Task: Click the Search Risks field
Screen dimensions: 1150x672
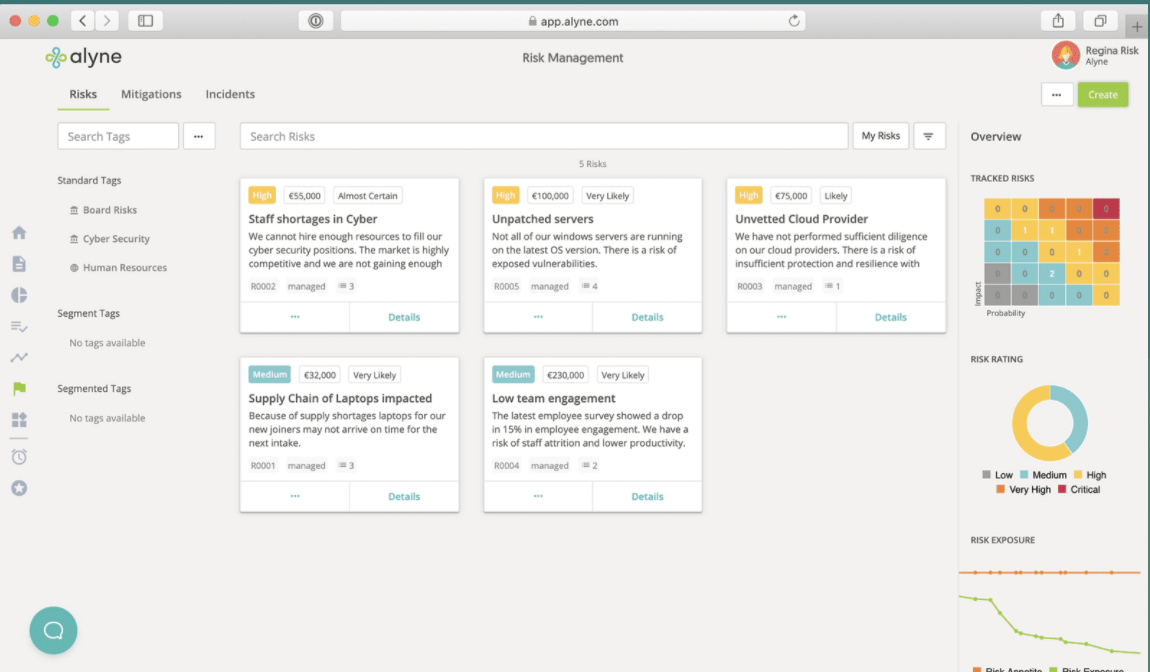Action: coord(544,136)
